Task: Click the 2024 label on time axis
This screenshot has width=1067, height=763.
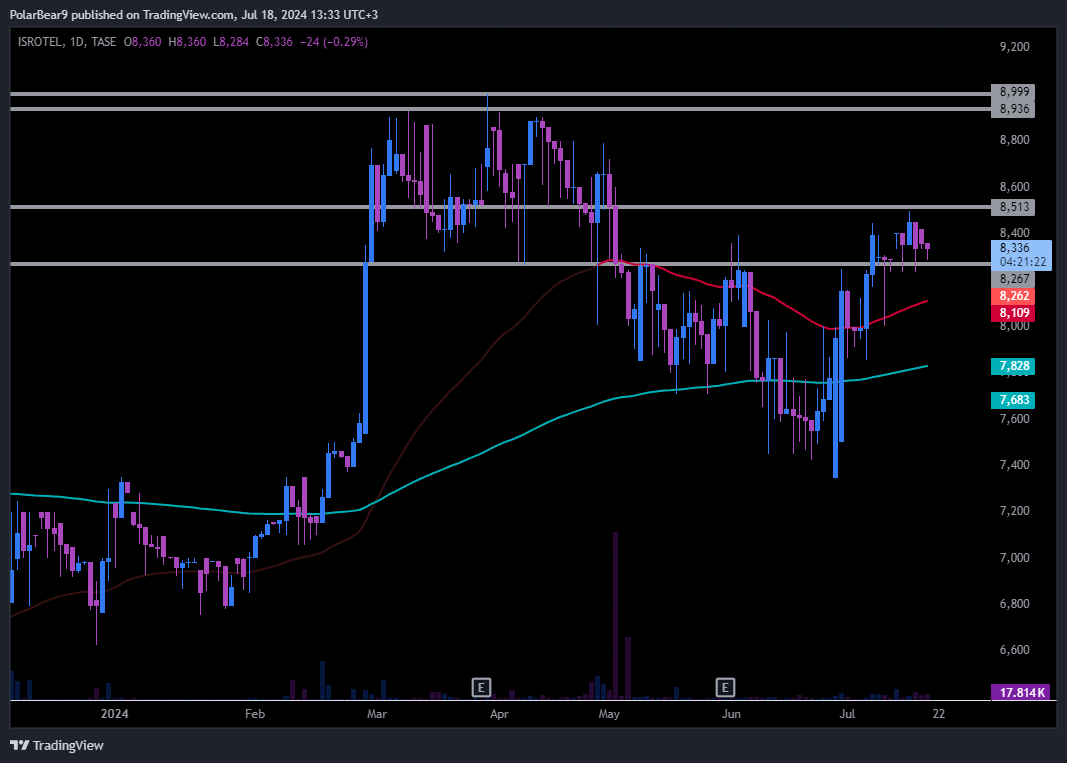Action: (114, 714)
